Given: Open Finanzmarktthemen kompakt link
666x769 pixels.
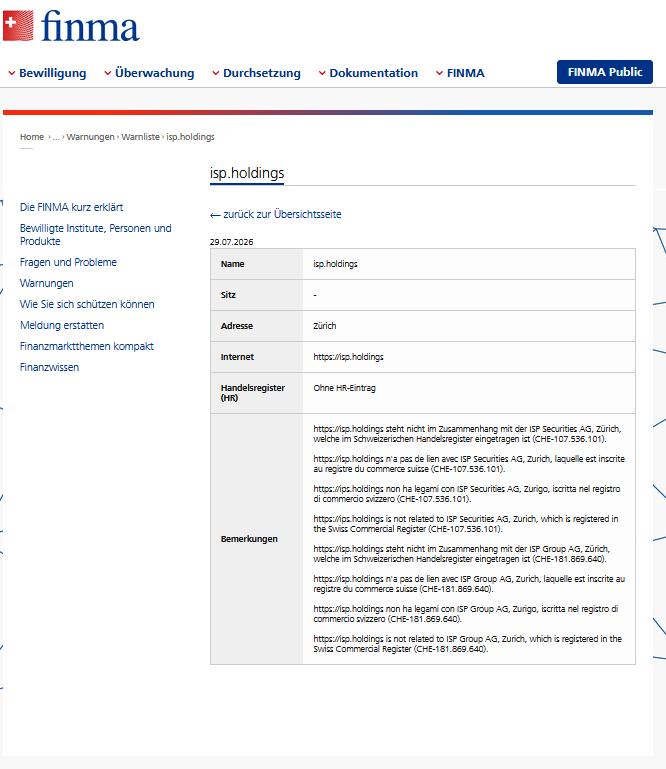Looking at the screenshot, I should pos(87,346).
